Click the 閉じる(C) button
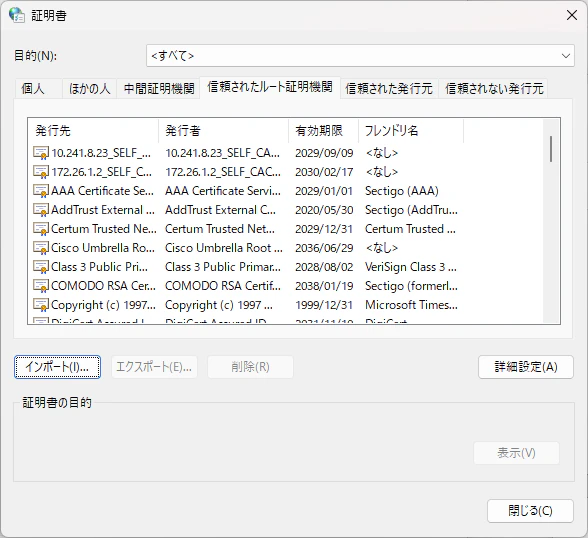The height and width of the screenshot is (538, 588). point(530,511)
